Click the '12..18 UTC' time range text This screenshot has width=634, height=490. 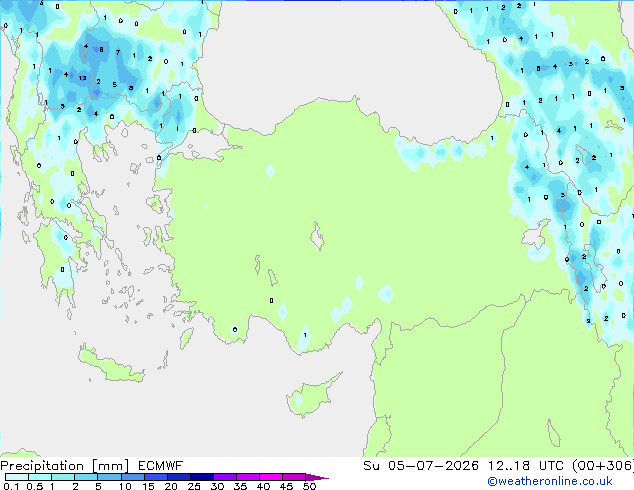coord(526,466)
